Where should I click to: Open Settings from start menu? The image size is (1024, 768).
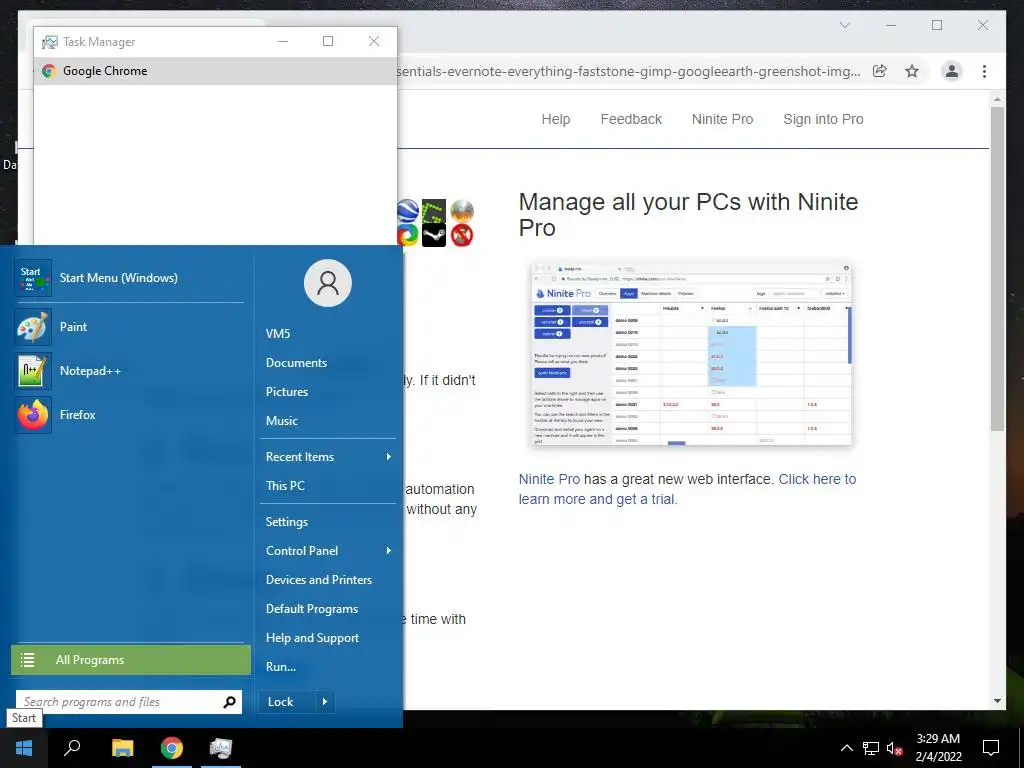[287, 522]
